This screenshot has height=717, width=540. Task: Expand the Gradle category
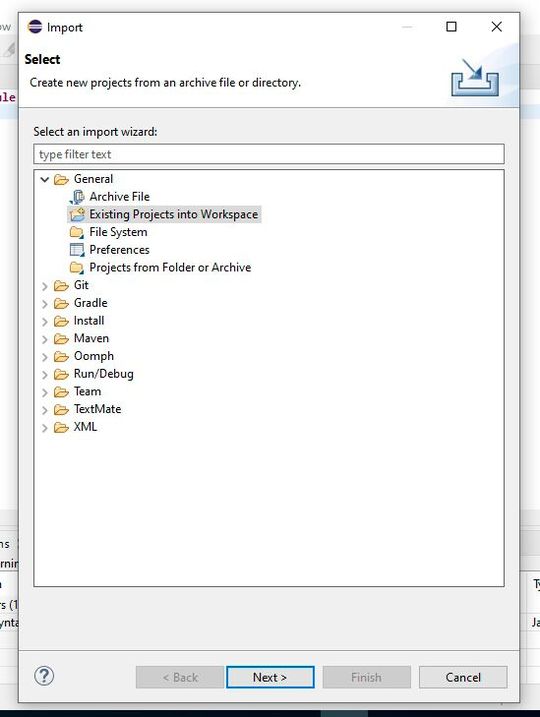point(44,304)
